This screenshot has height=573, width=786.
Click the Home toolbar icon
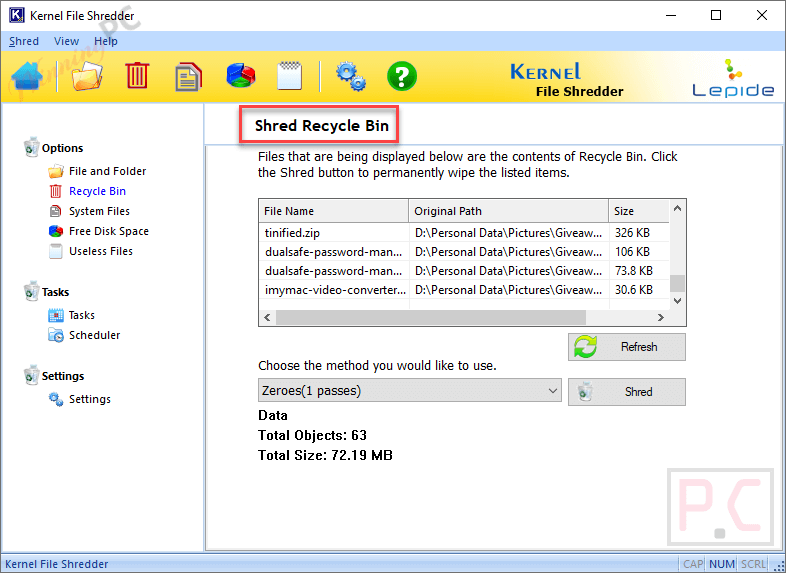[x=28, y=76]
